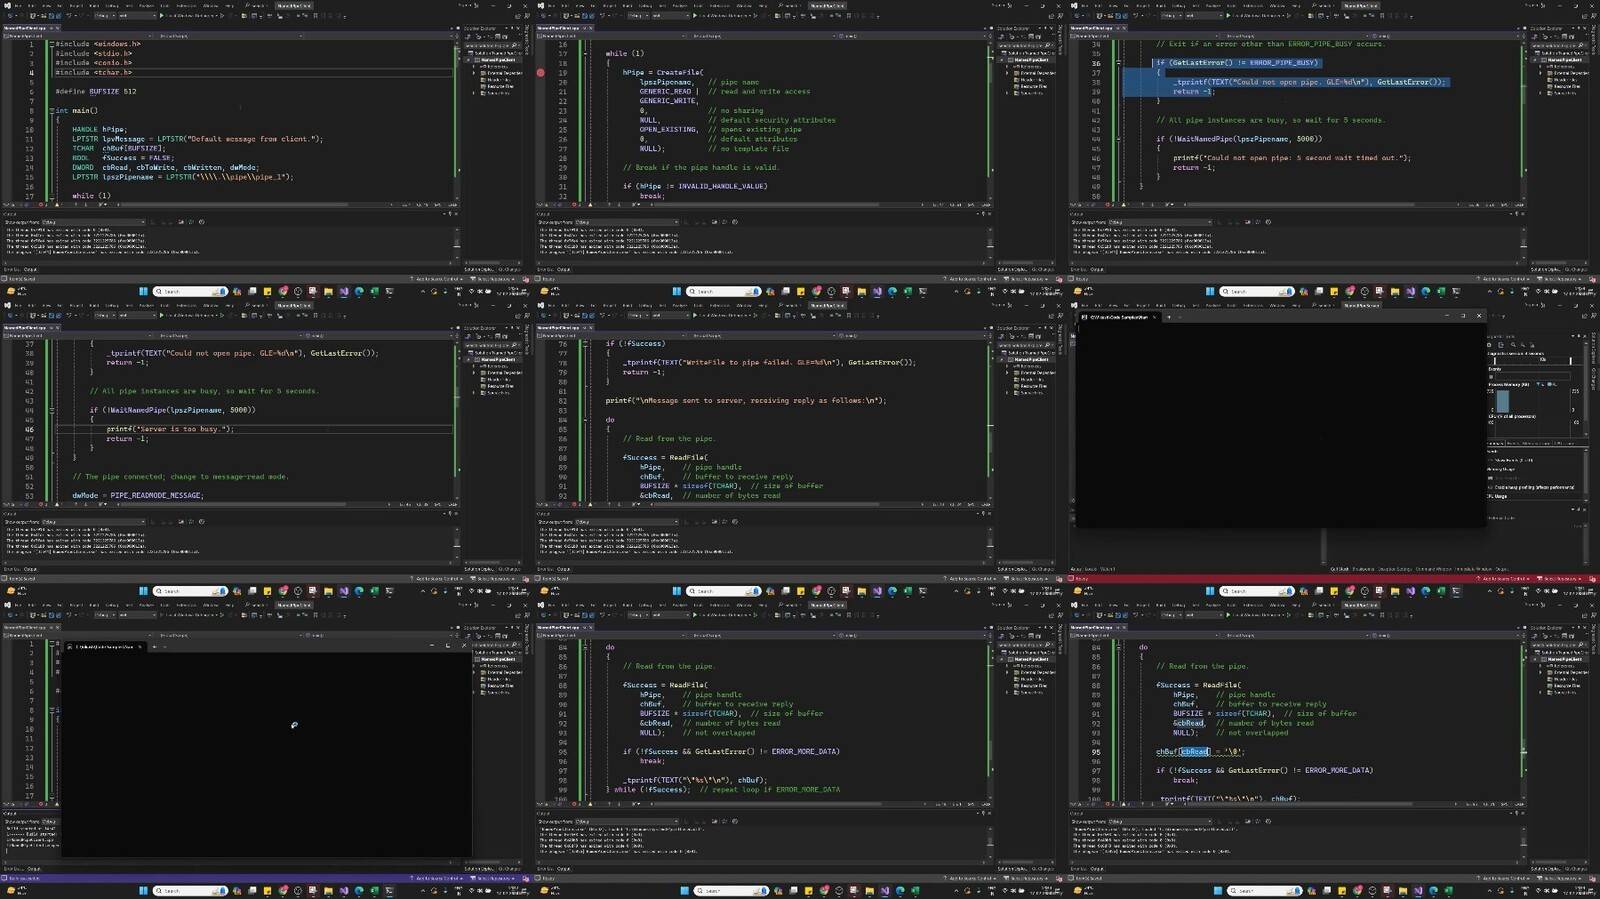
Task: Expand External Dependencies arrow in the #include frame
Action: point(475,73)
